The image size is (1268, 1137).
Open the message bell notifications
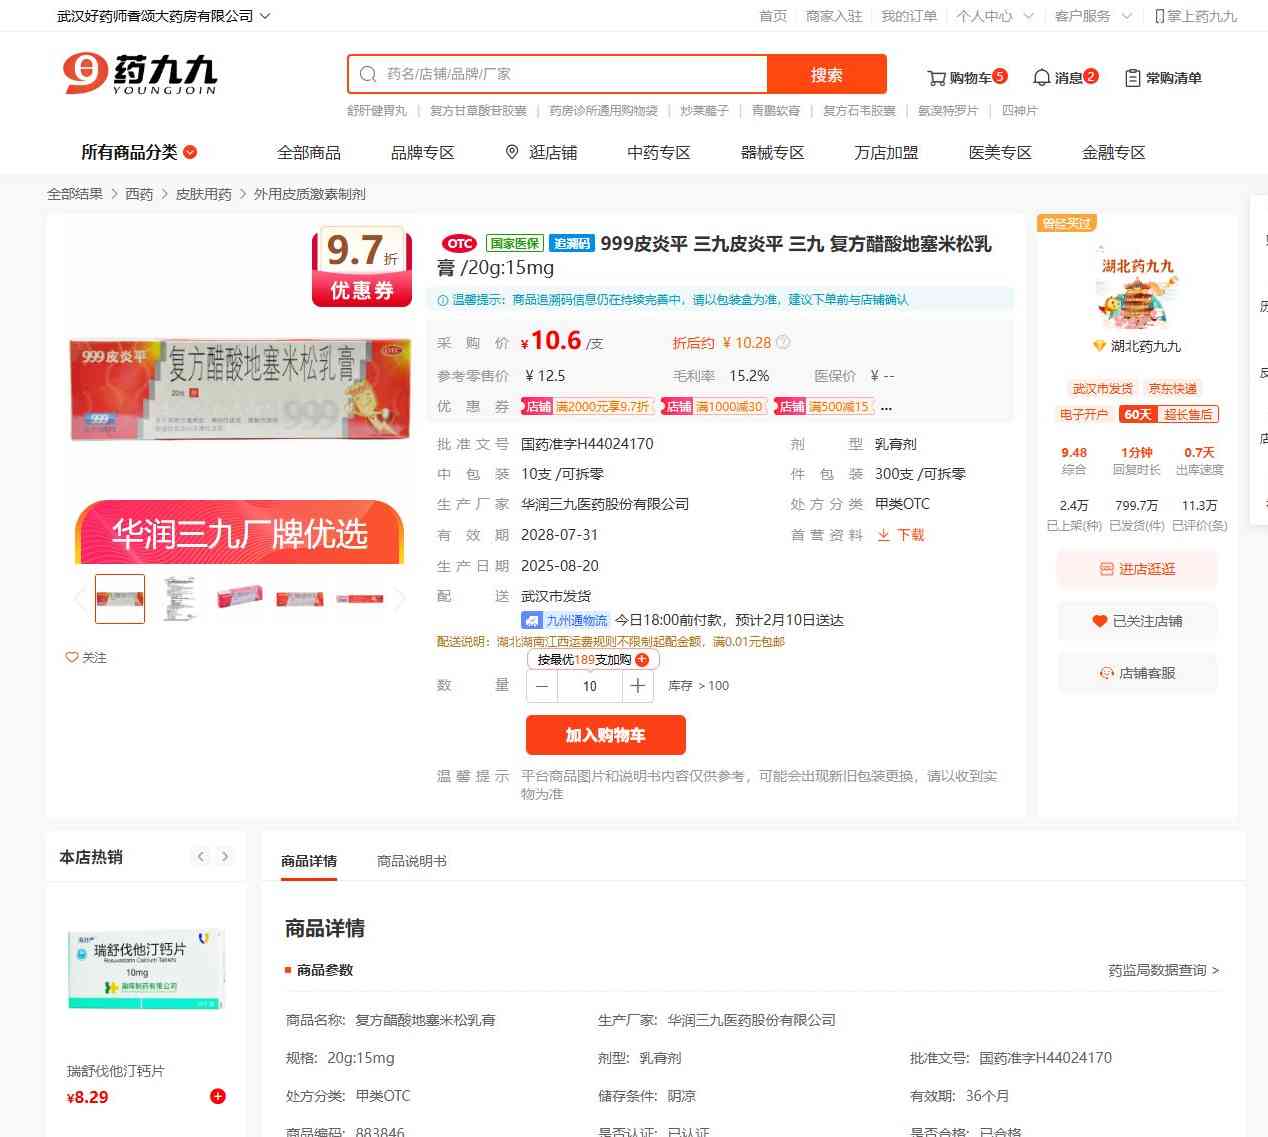(1042, 78)
